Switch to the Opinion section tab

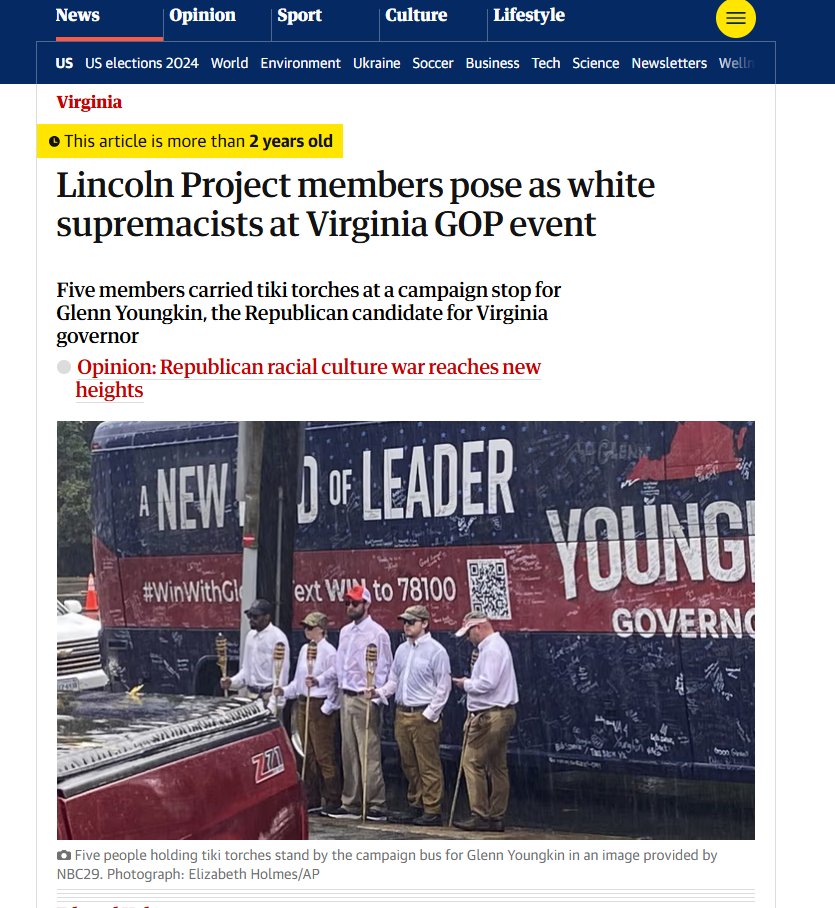(202, 15)
